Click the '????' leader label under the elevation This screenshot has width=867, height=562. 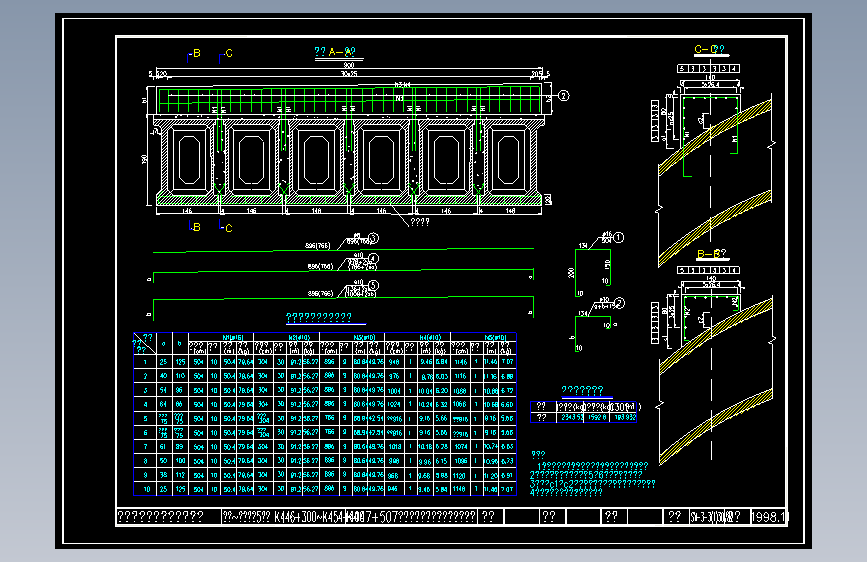point(420,222)
